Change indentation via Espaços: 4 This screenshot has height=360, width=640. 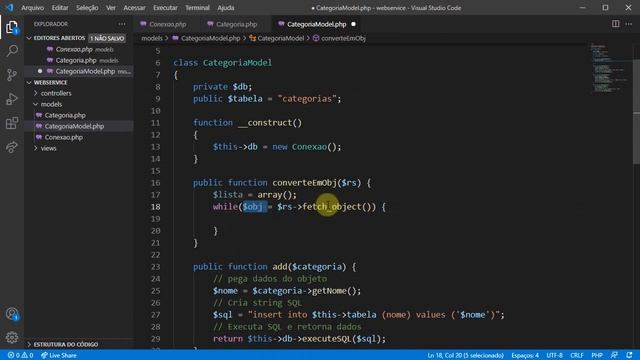coord(525,356)
